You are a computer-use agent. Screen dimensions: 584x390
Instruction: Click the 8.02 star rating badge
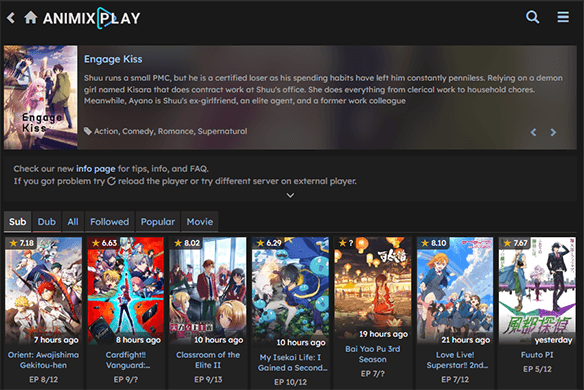[187, 243]
